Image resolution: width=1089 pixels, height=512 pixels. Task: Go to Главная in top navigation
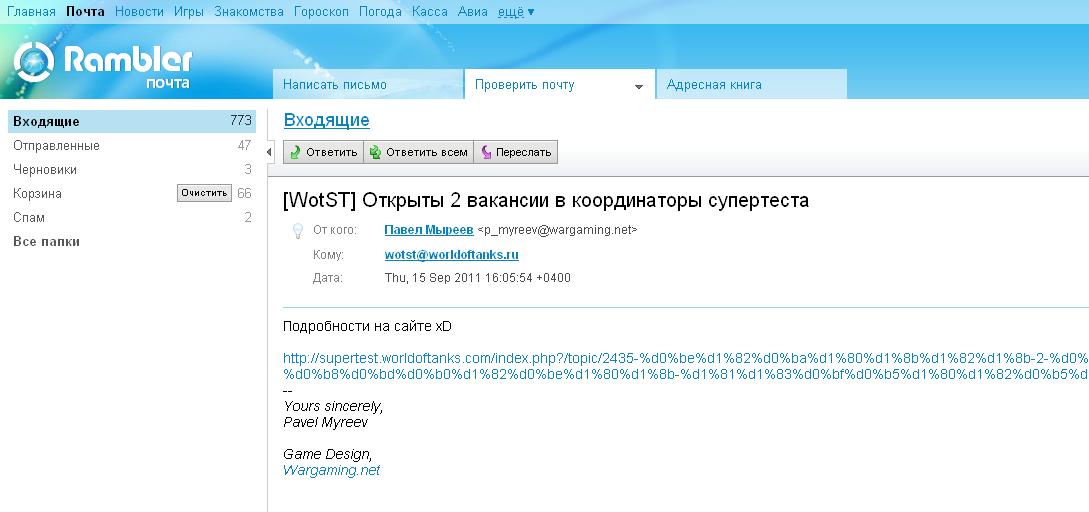[31, 12]
